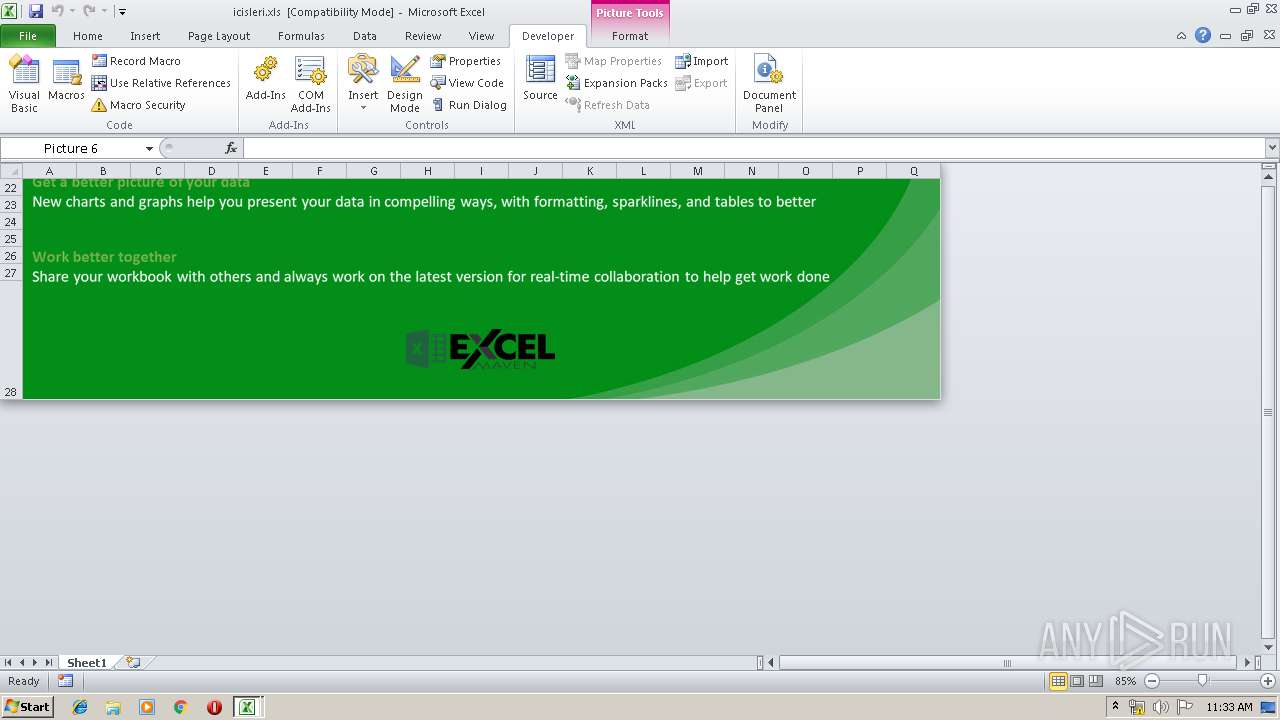Zoom in with plus button
Image resolution: width=1280 pixels, height=720 pixels.
1267,681
